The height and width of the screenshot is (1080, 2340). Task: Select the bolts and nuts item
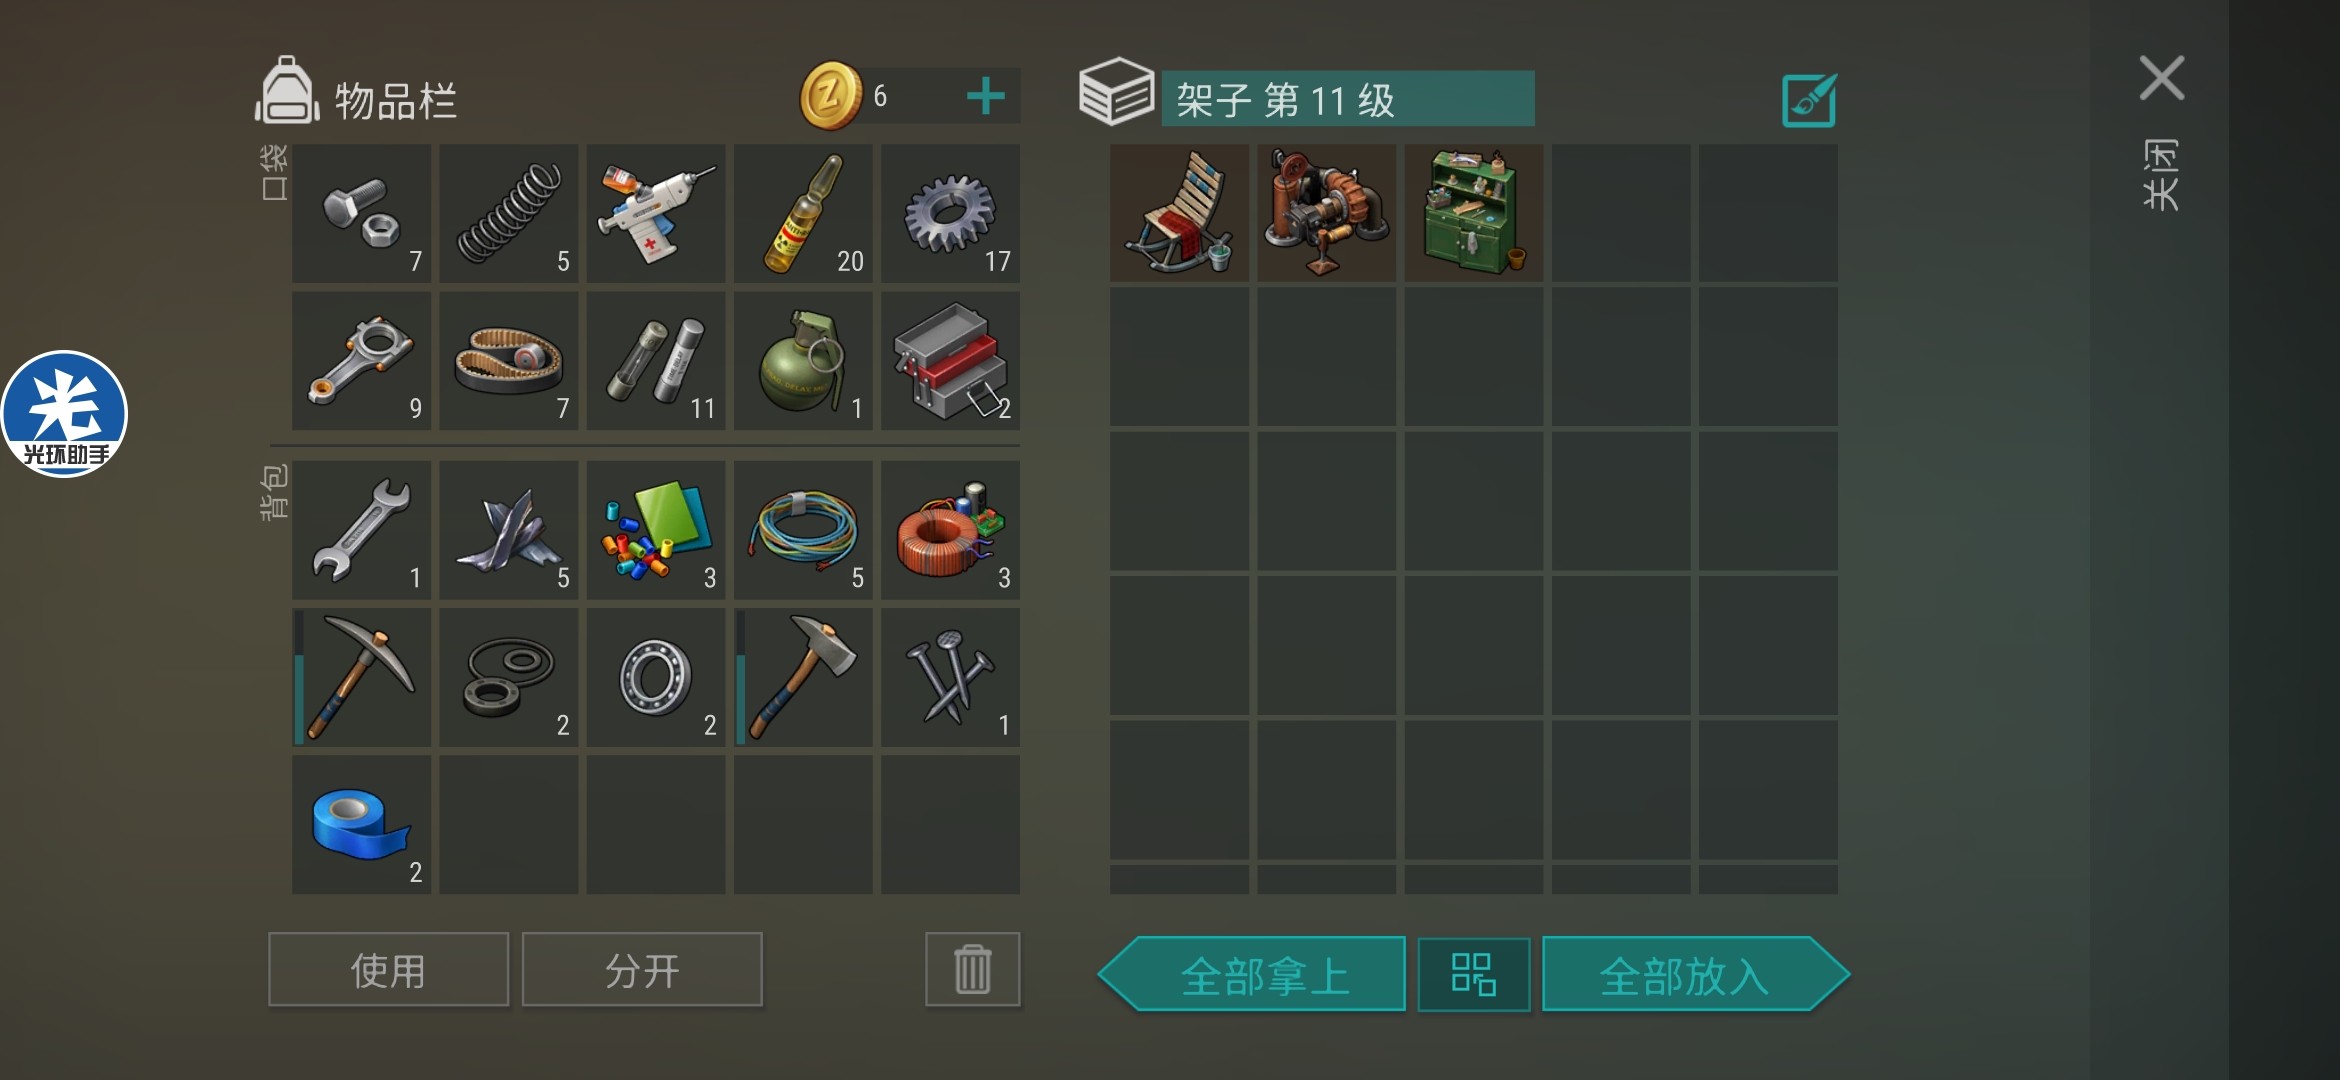361,213
